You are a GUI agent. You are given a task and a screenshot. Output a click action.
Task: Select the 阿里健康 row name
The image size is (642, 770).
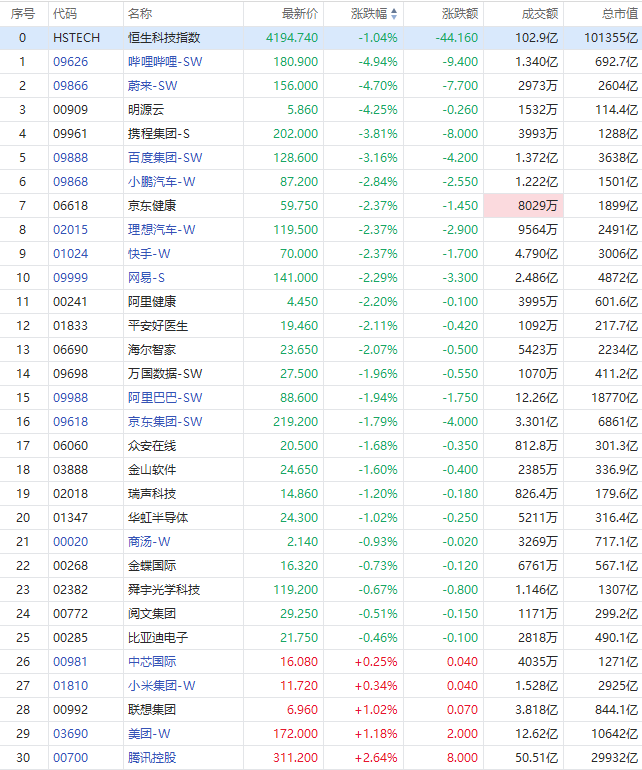pyautogui.click(x=152, y=302)
